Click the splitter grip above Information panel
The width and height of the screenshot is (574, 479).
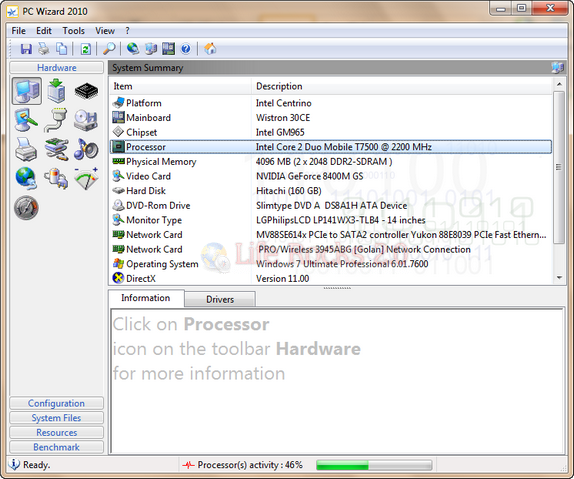click(x=337, y=288)
